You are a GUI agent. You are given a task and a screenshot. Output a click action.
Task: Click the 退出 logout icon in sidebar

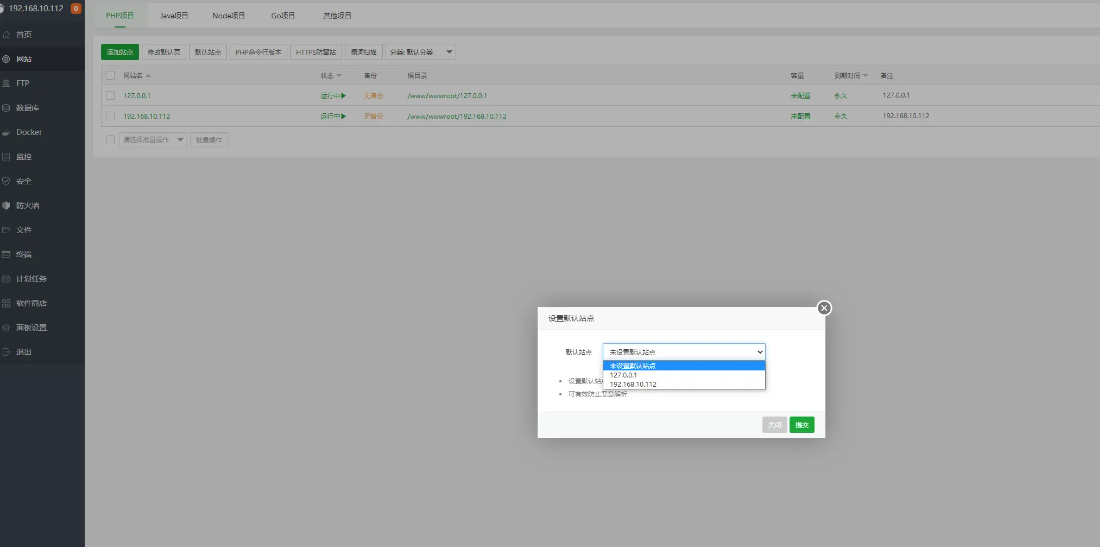tap(7, 352)
